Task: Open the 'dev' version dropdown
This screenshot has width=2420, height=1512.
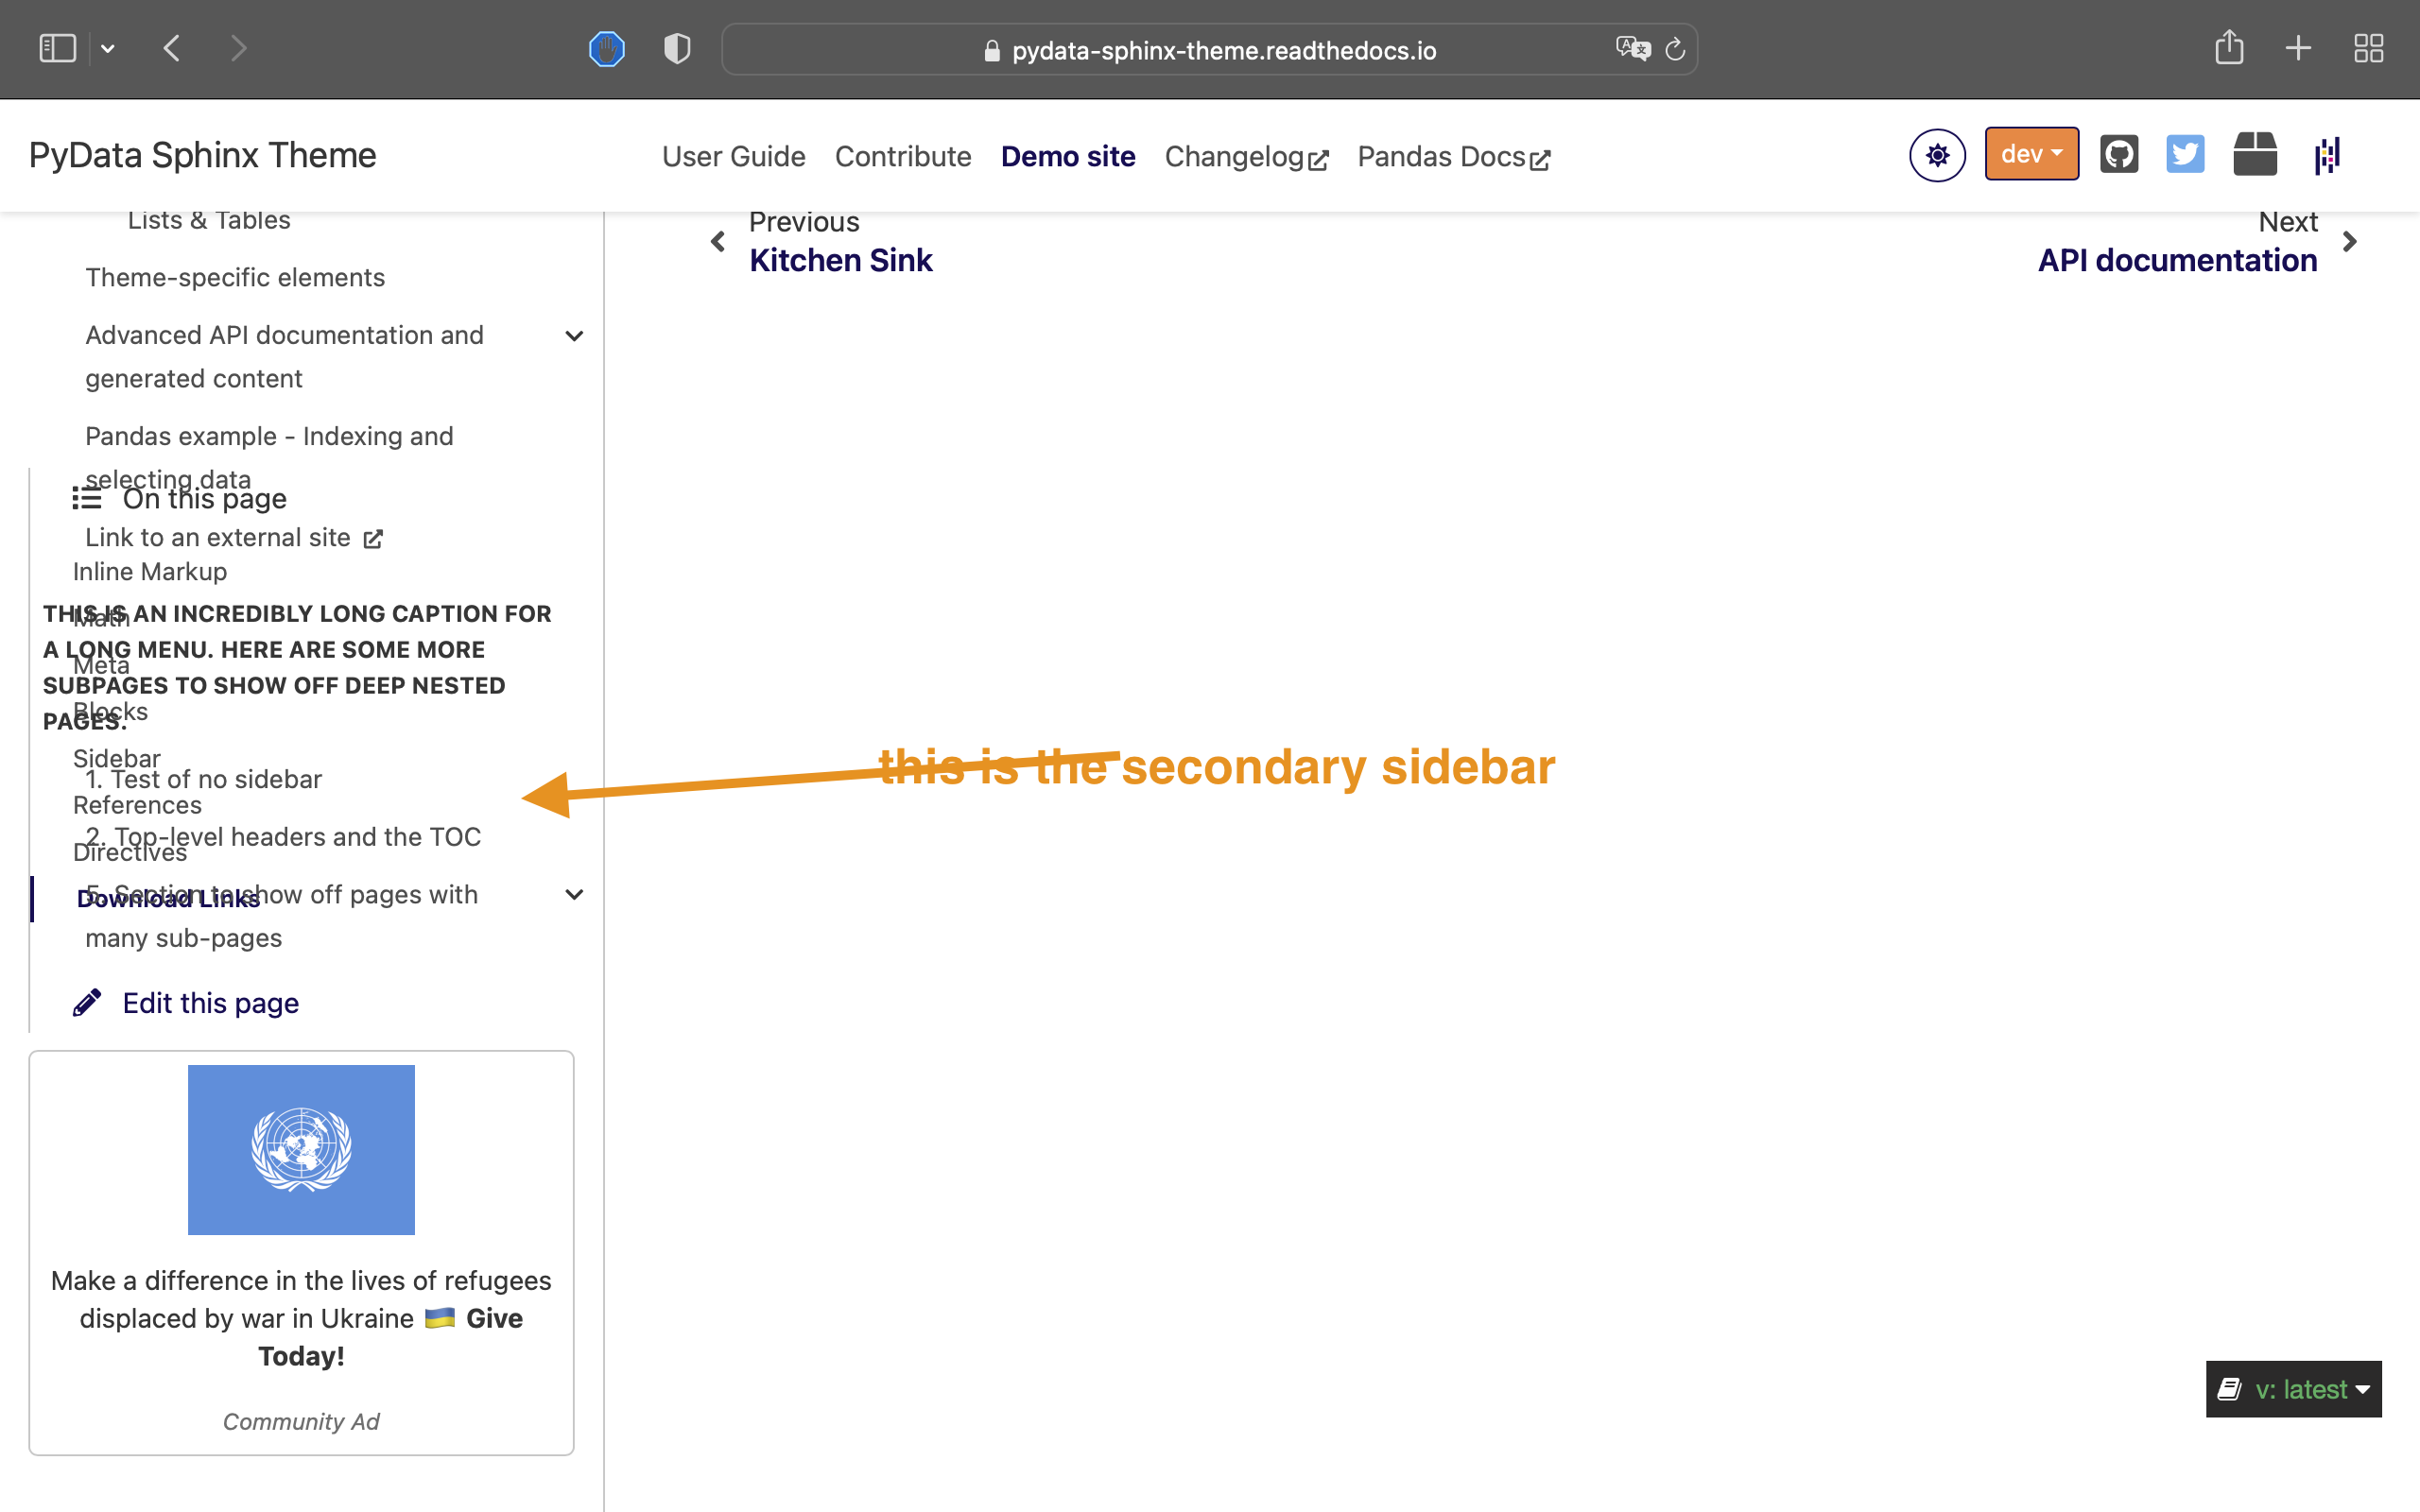Action: pyautogui.click(x=2031, y=153)
